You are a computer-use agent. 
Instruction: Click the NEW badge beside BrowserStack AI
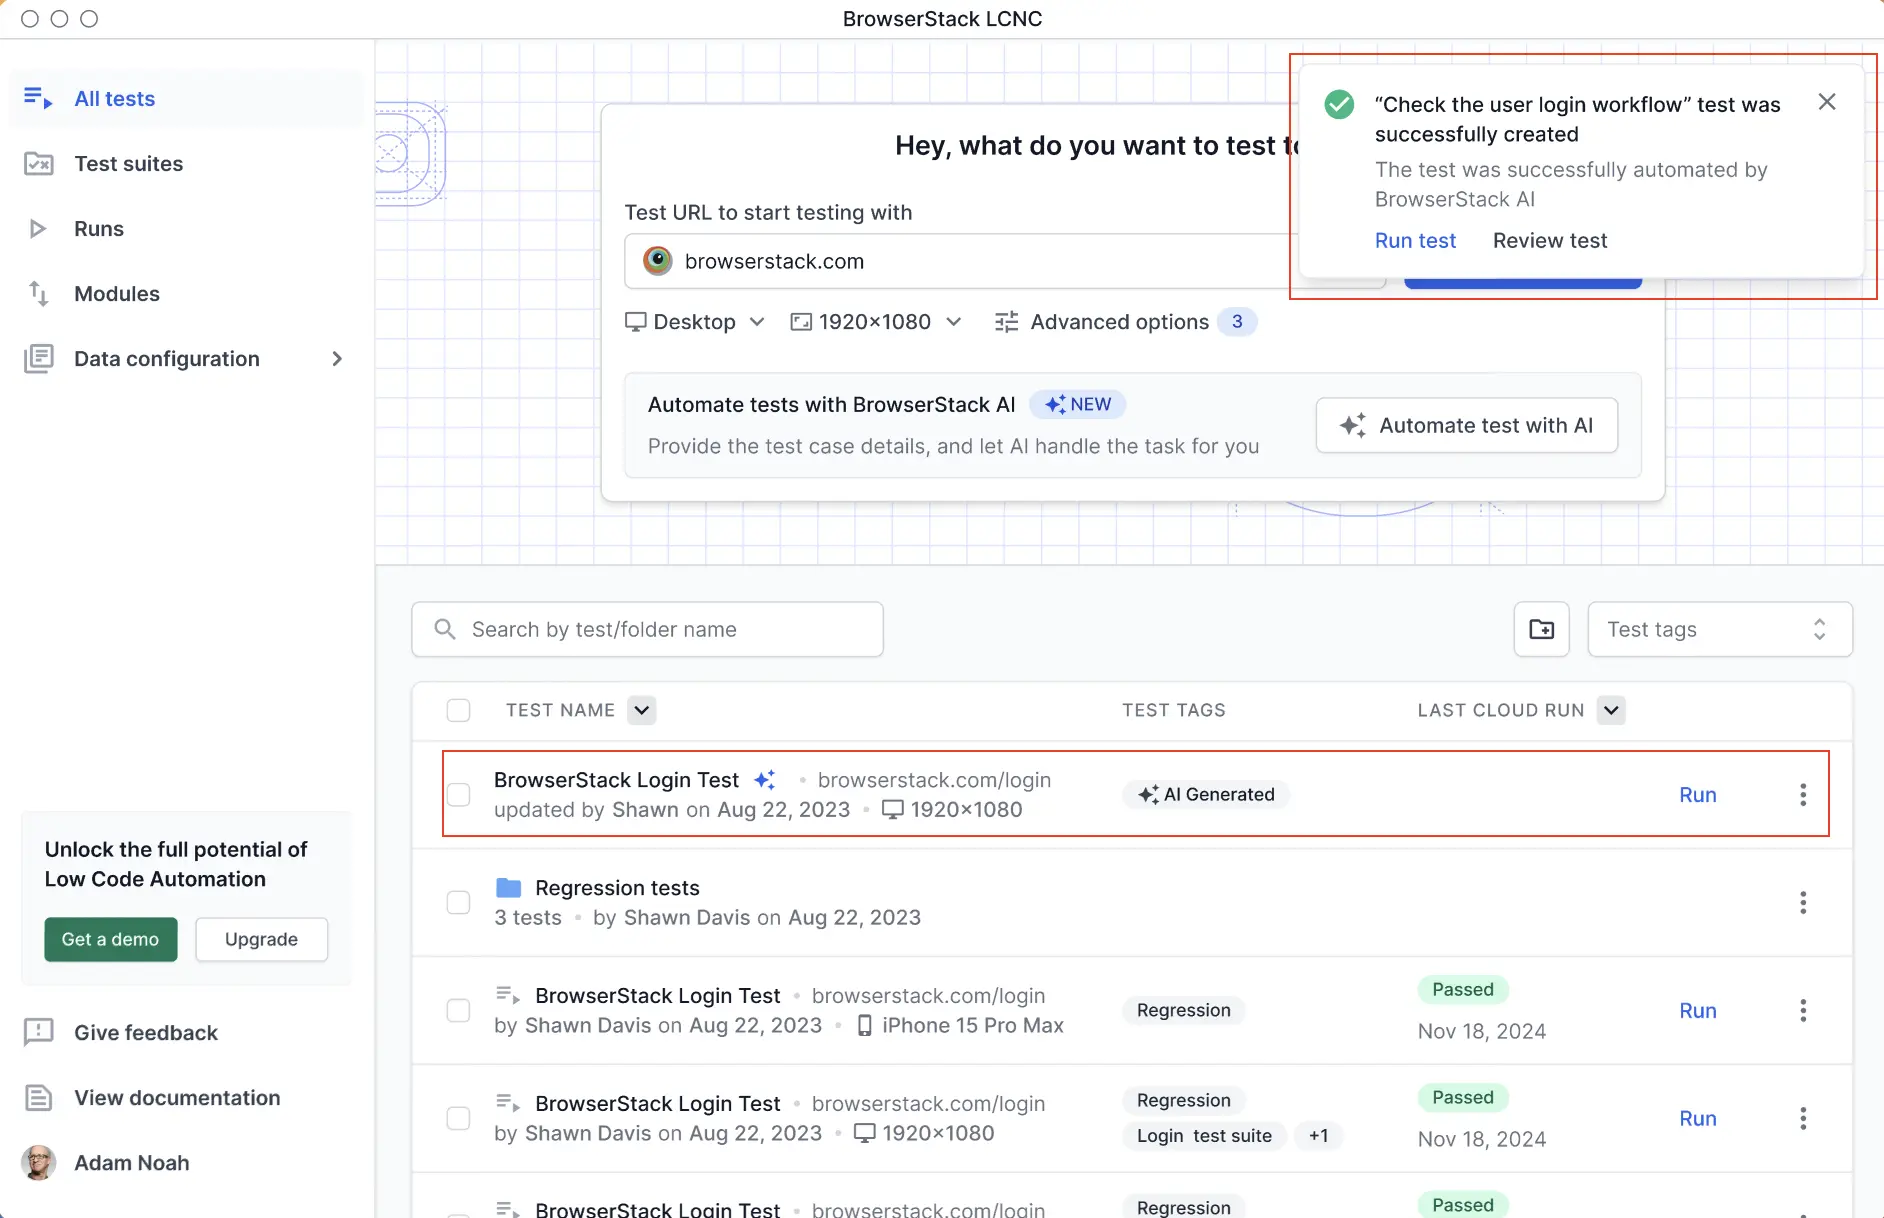pyautogui.click(x=1078, y=405)
